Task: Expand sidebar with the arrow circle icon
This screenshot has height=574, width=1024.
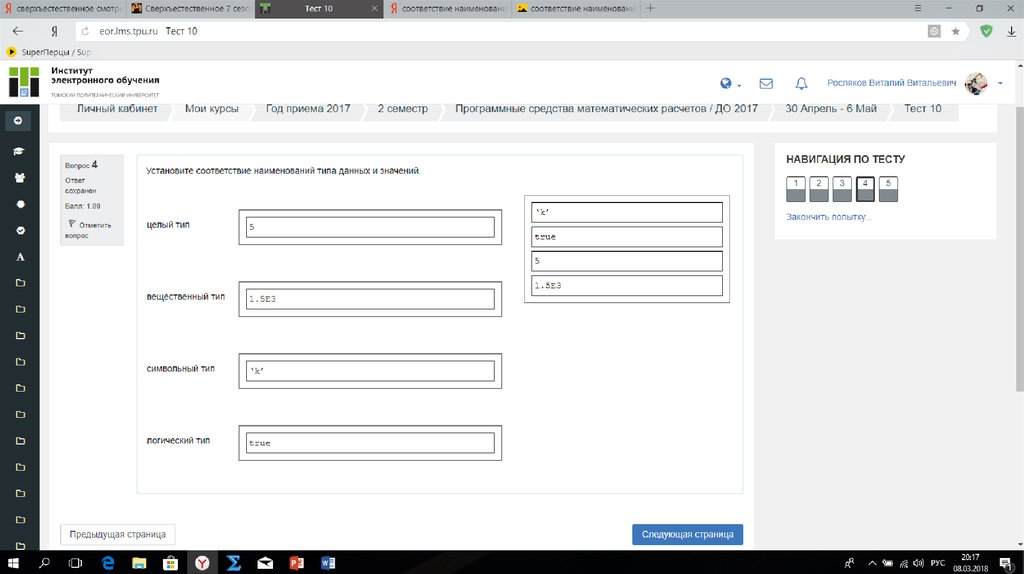Action: pyautogui.click(x=19, y=121)
